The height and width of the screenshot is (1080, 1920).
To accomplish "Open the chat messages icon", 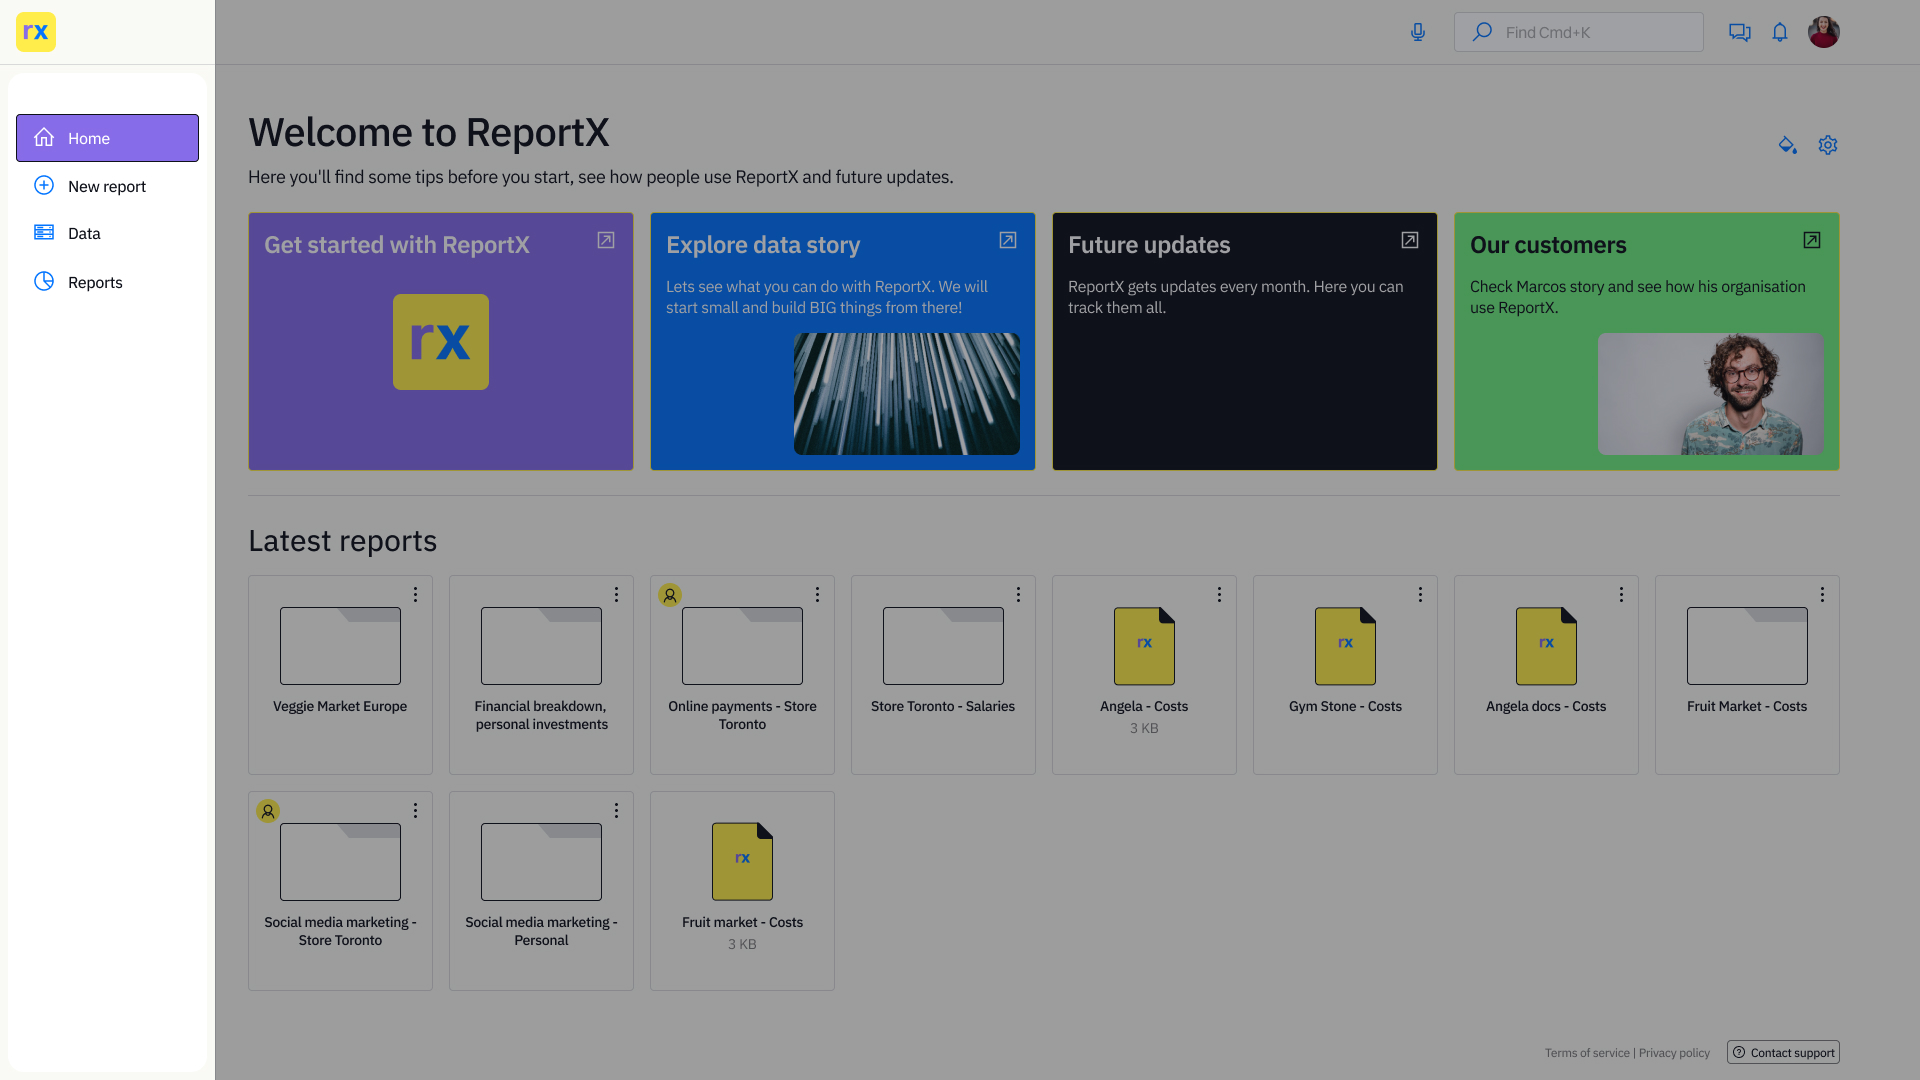I will click(1740, 32).
